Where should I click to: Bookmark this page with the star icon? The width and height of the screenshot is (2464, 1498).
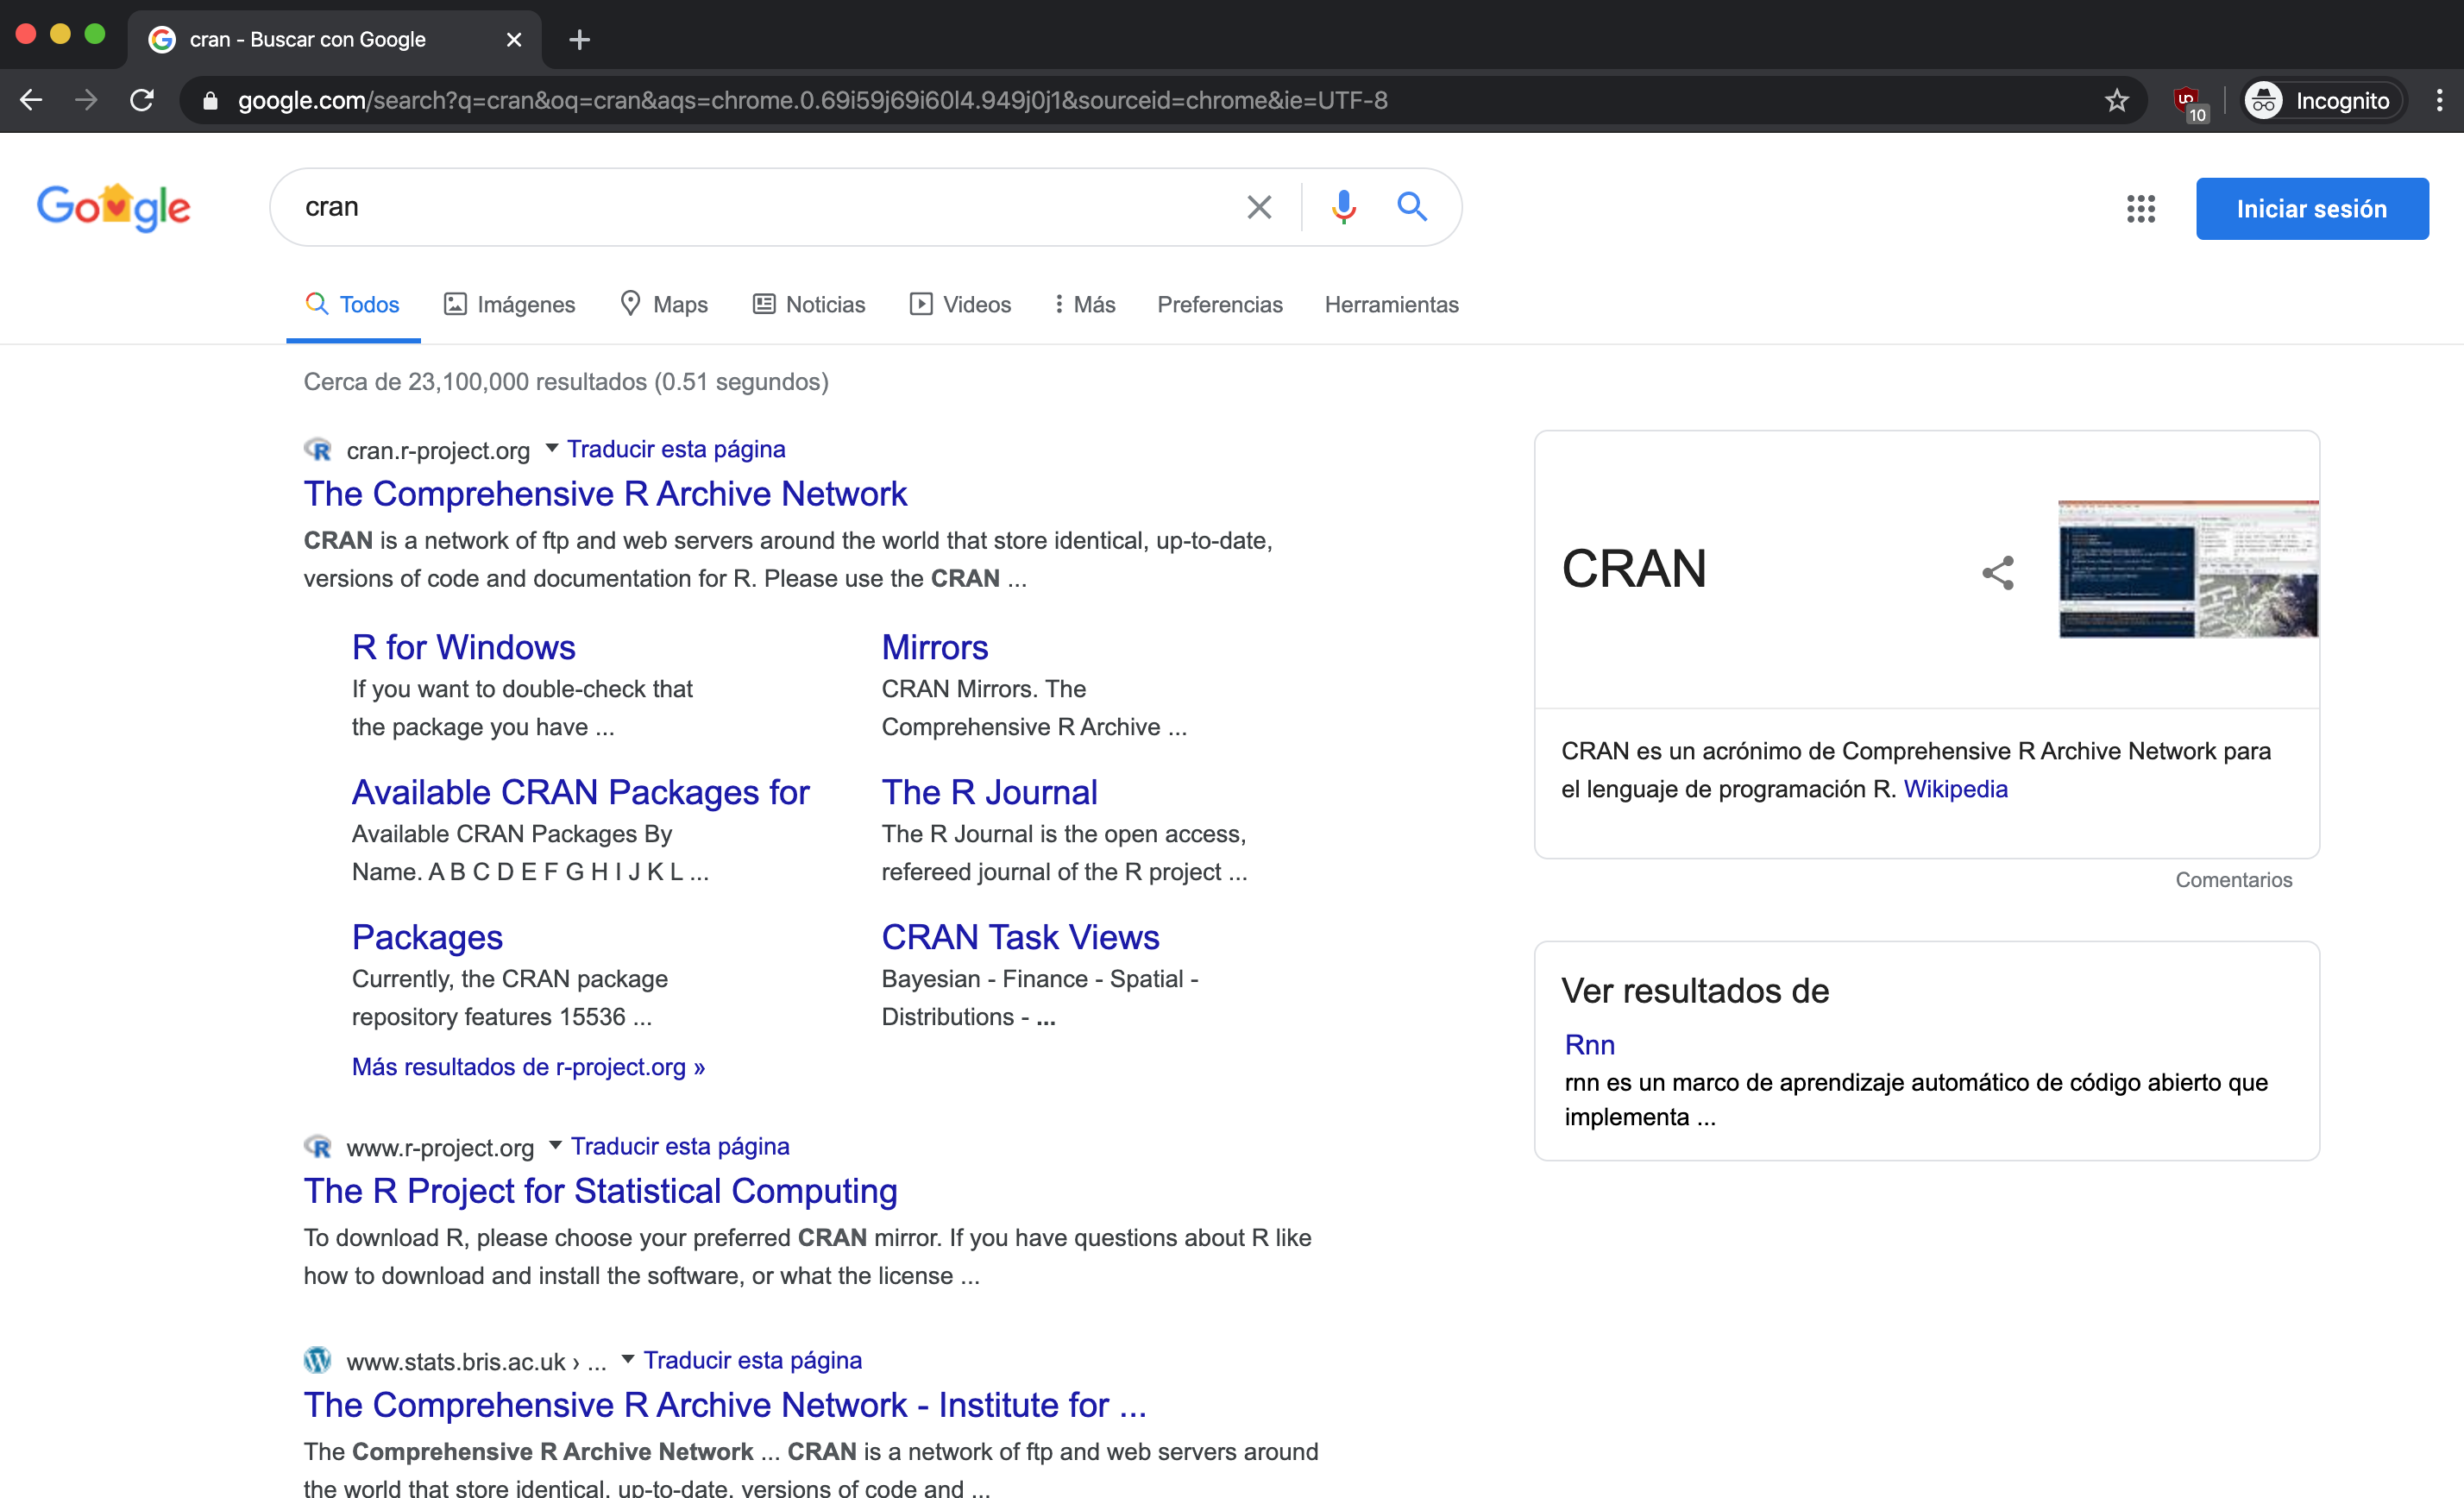pyautogui.click(x=2117, y=100)
